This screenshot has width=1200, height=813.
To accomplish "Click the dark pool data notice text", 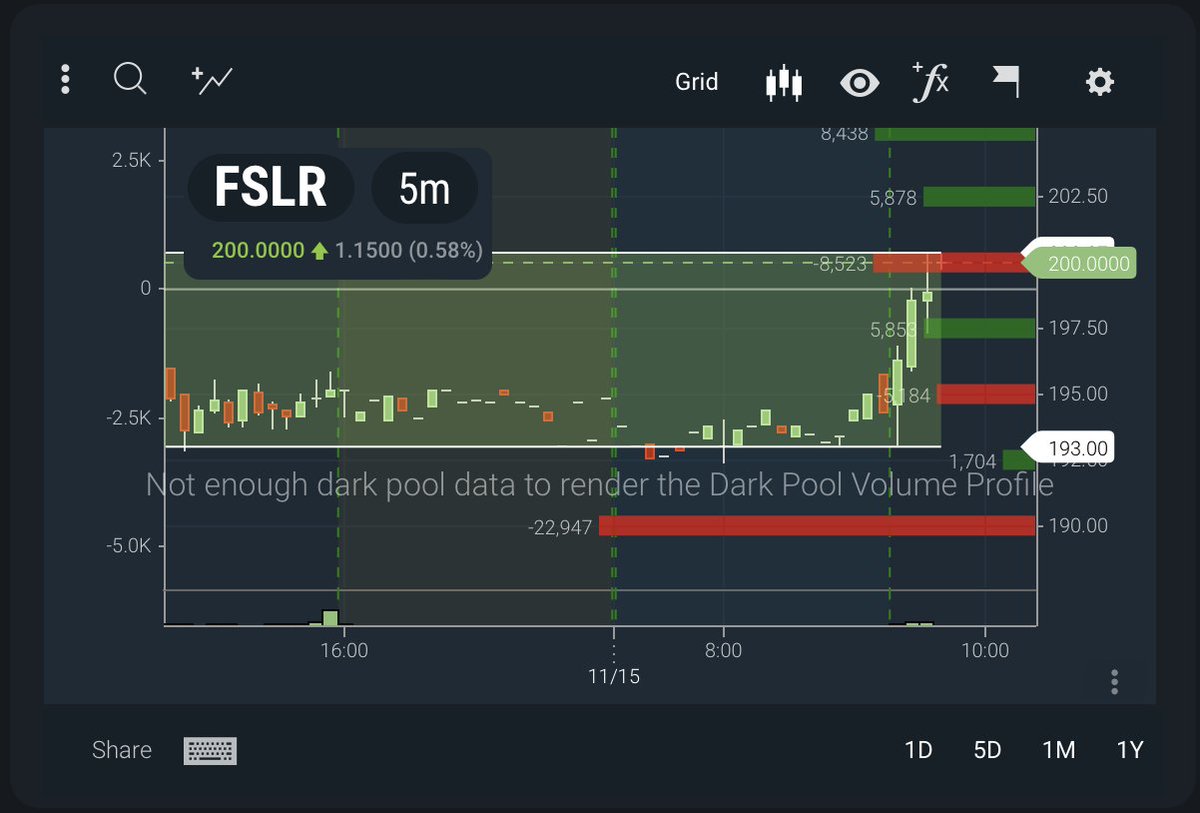I will [x=599, y=485].
